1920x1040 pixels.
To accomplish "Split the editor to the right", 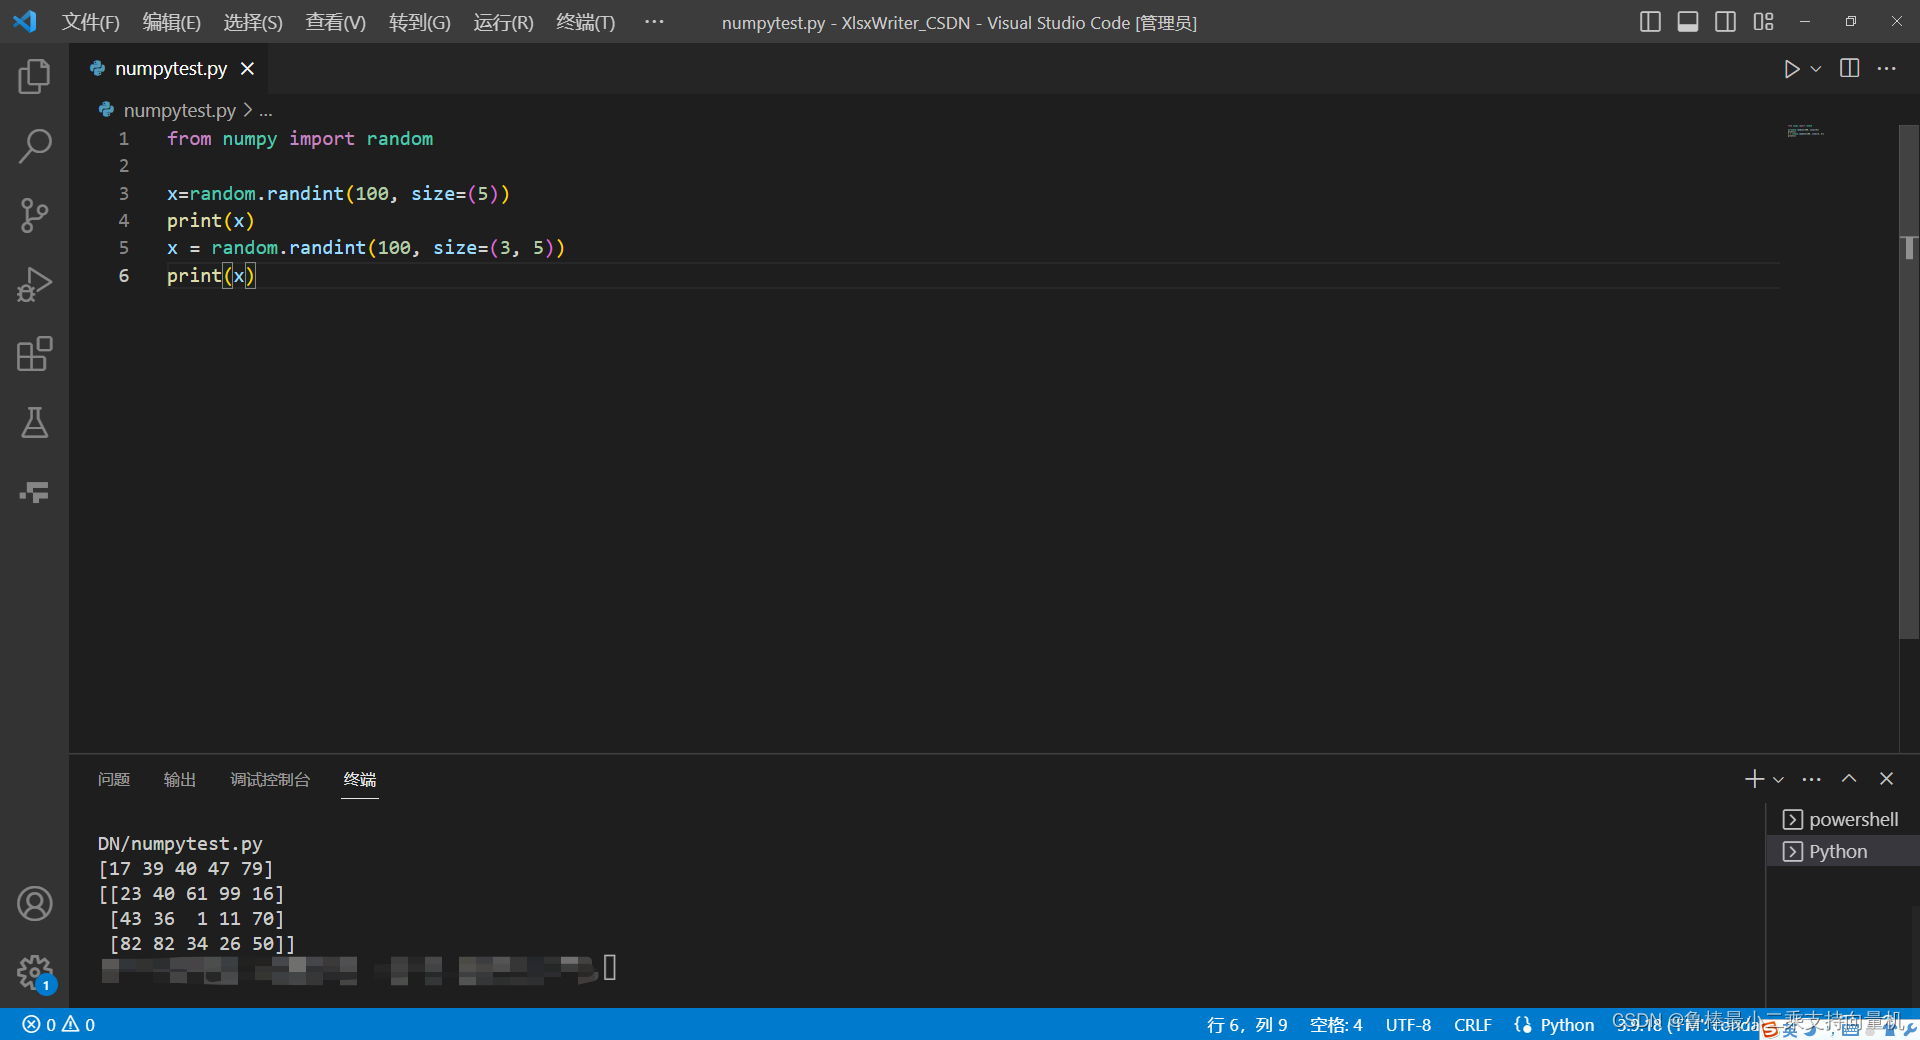I will (x=1850, y=68).
